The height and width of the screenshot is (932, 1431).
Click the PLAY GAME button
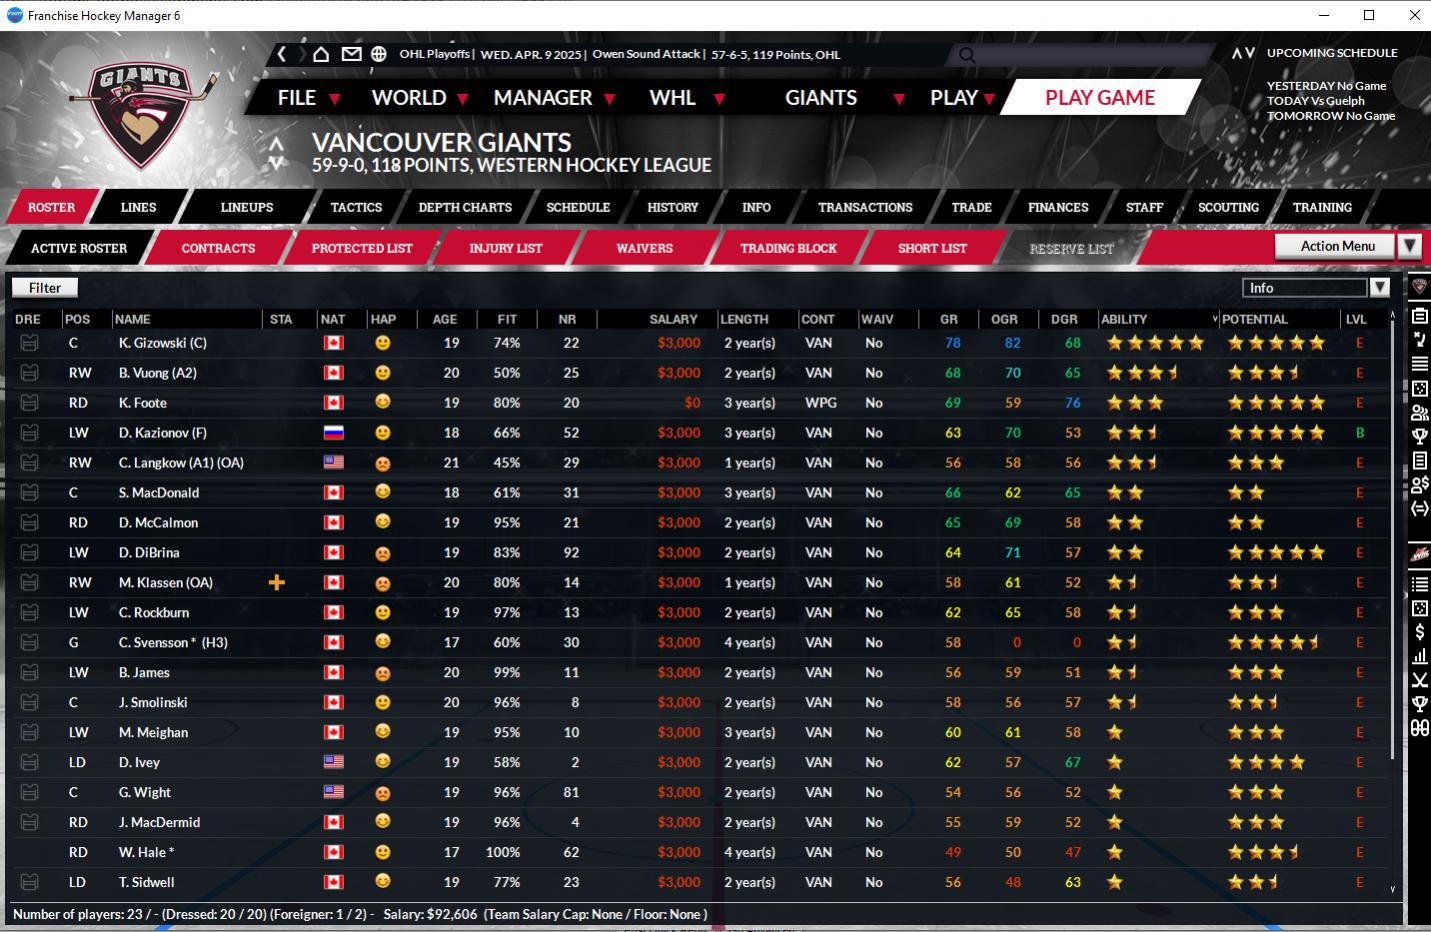tap(1100, 98)
